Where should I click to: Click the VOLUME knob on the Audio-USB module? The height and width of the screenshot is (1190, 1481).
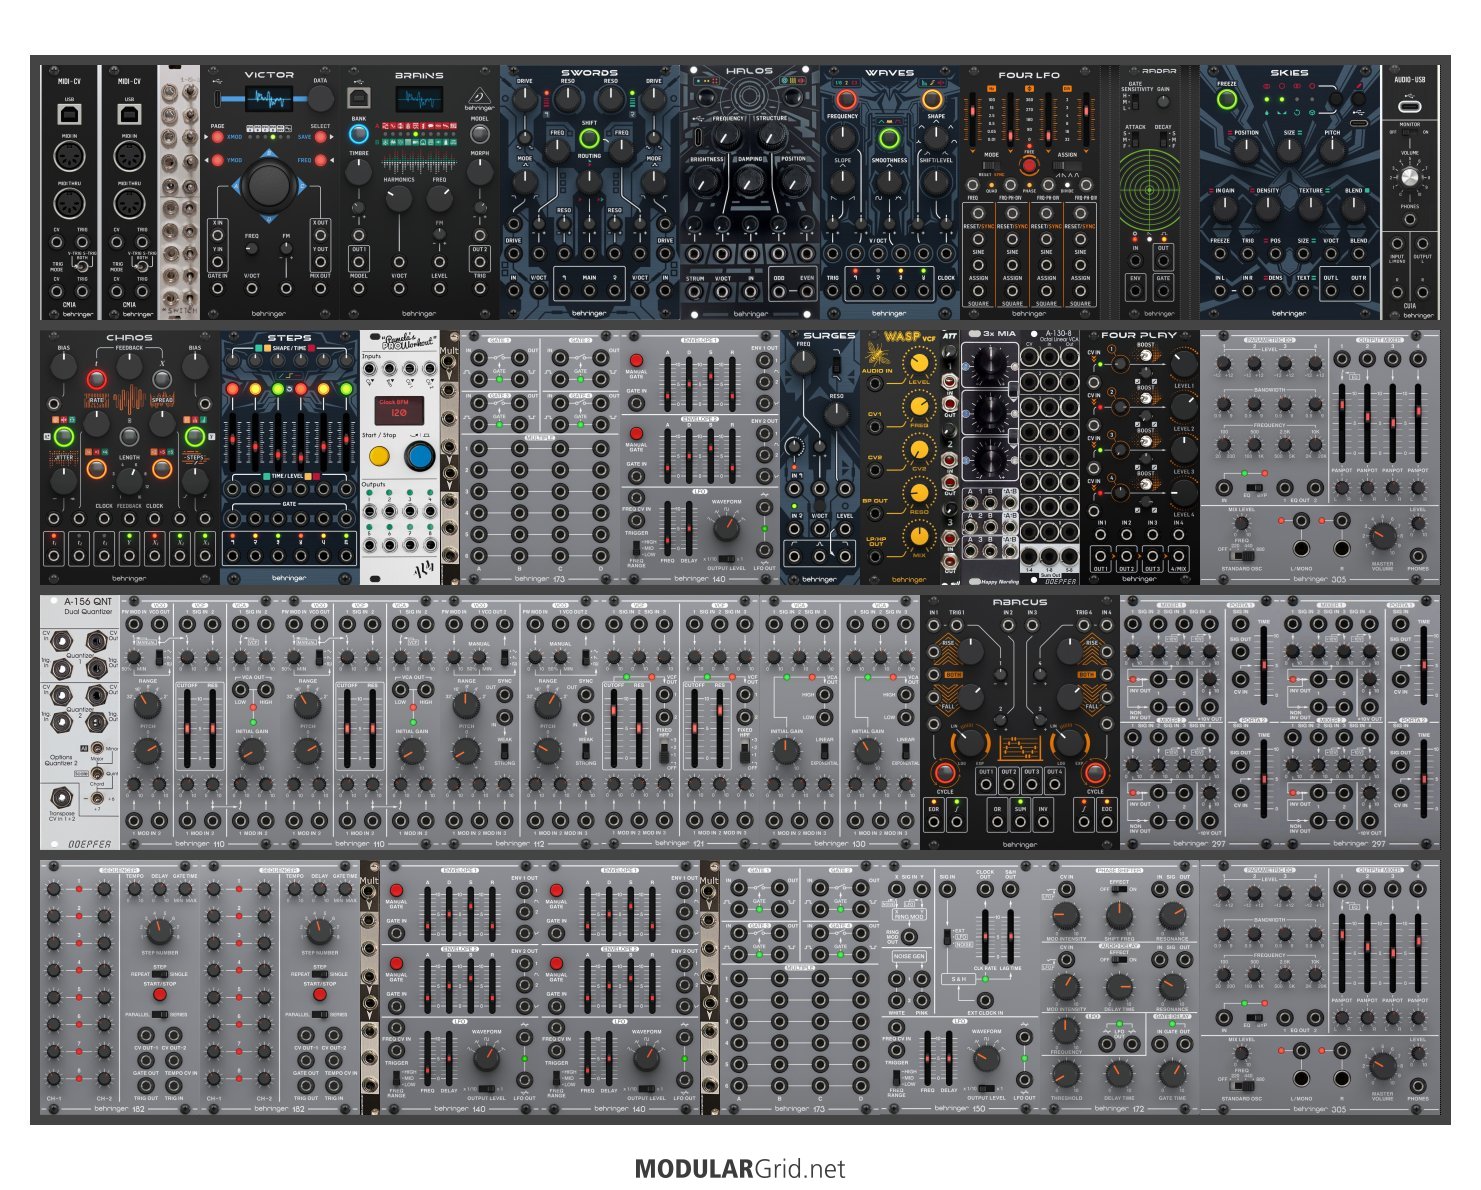coord(1409,177)
